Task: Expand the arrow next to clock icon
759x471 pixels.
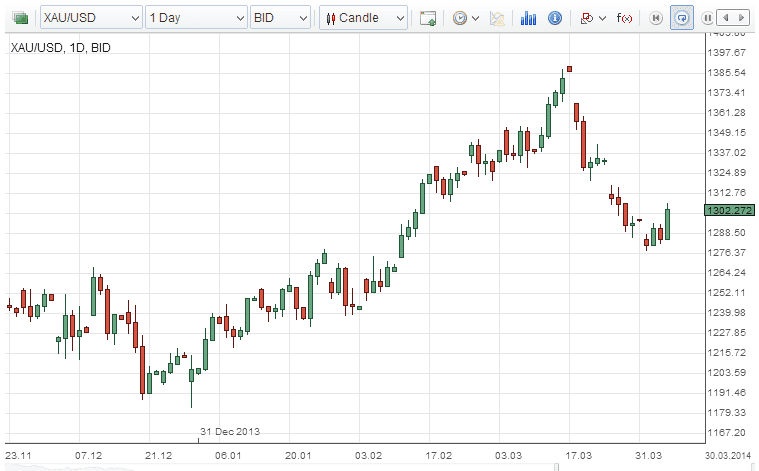Action: coord(475,18)
